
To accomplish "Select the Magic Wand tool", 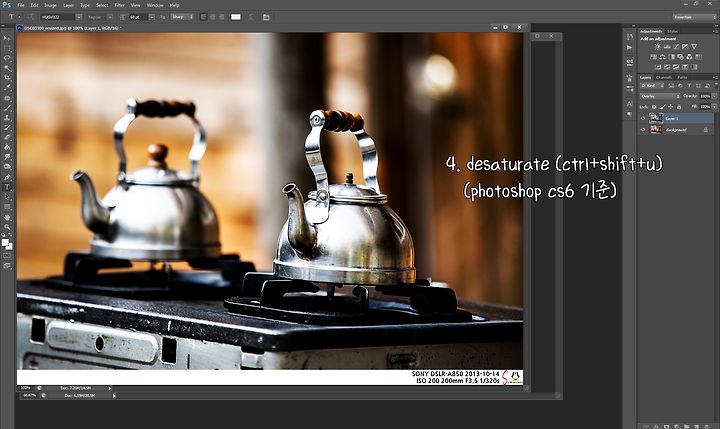I will point(7,68).
